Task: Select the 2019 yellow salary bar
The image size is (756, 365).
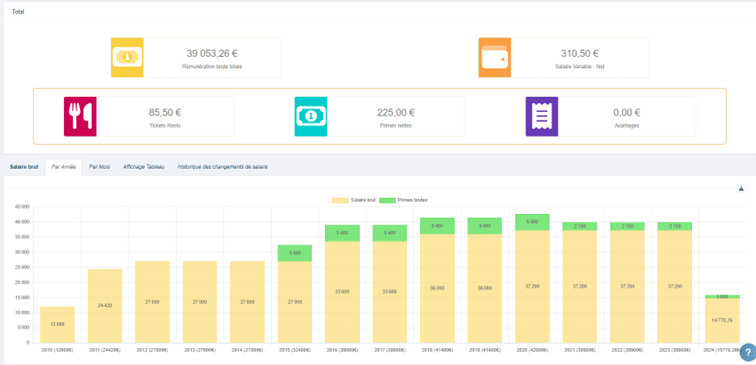Action: click(x=485, y=288)
